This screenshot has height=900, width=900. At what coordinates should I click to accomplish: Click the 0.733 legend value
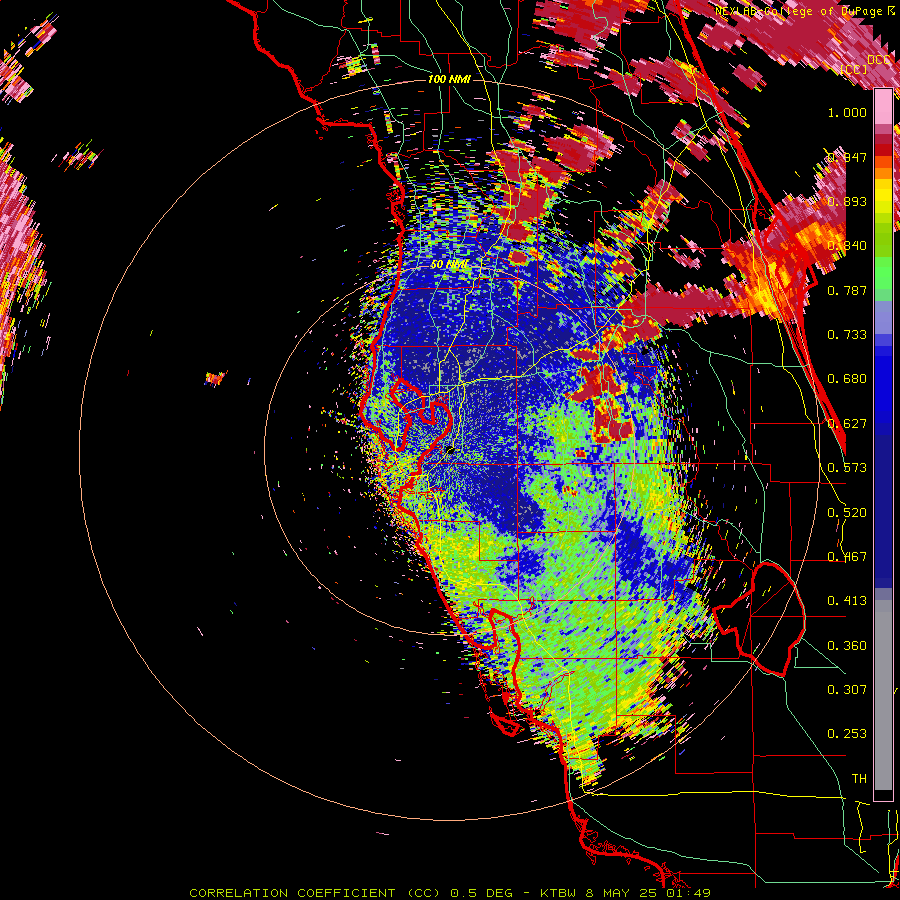click(847, 335)
